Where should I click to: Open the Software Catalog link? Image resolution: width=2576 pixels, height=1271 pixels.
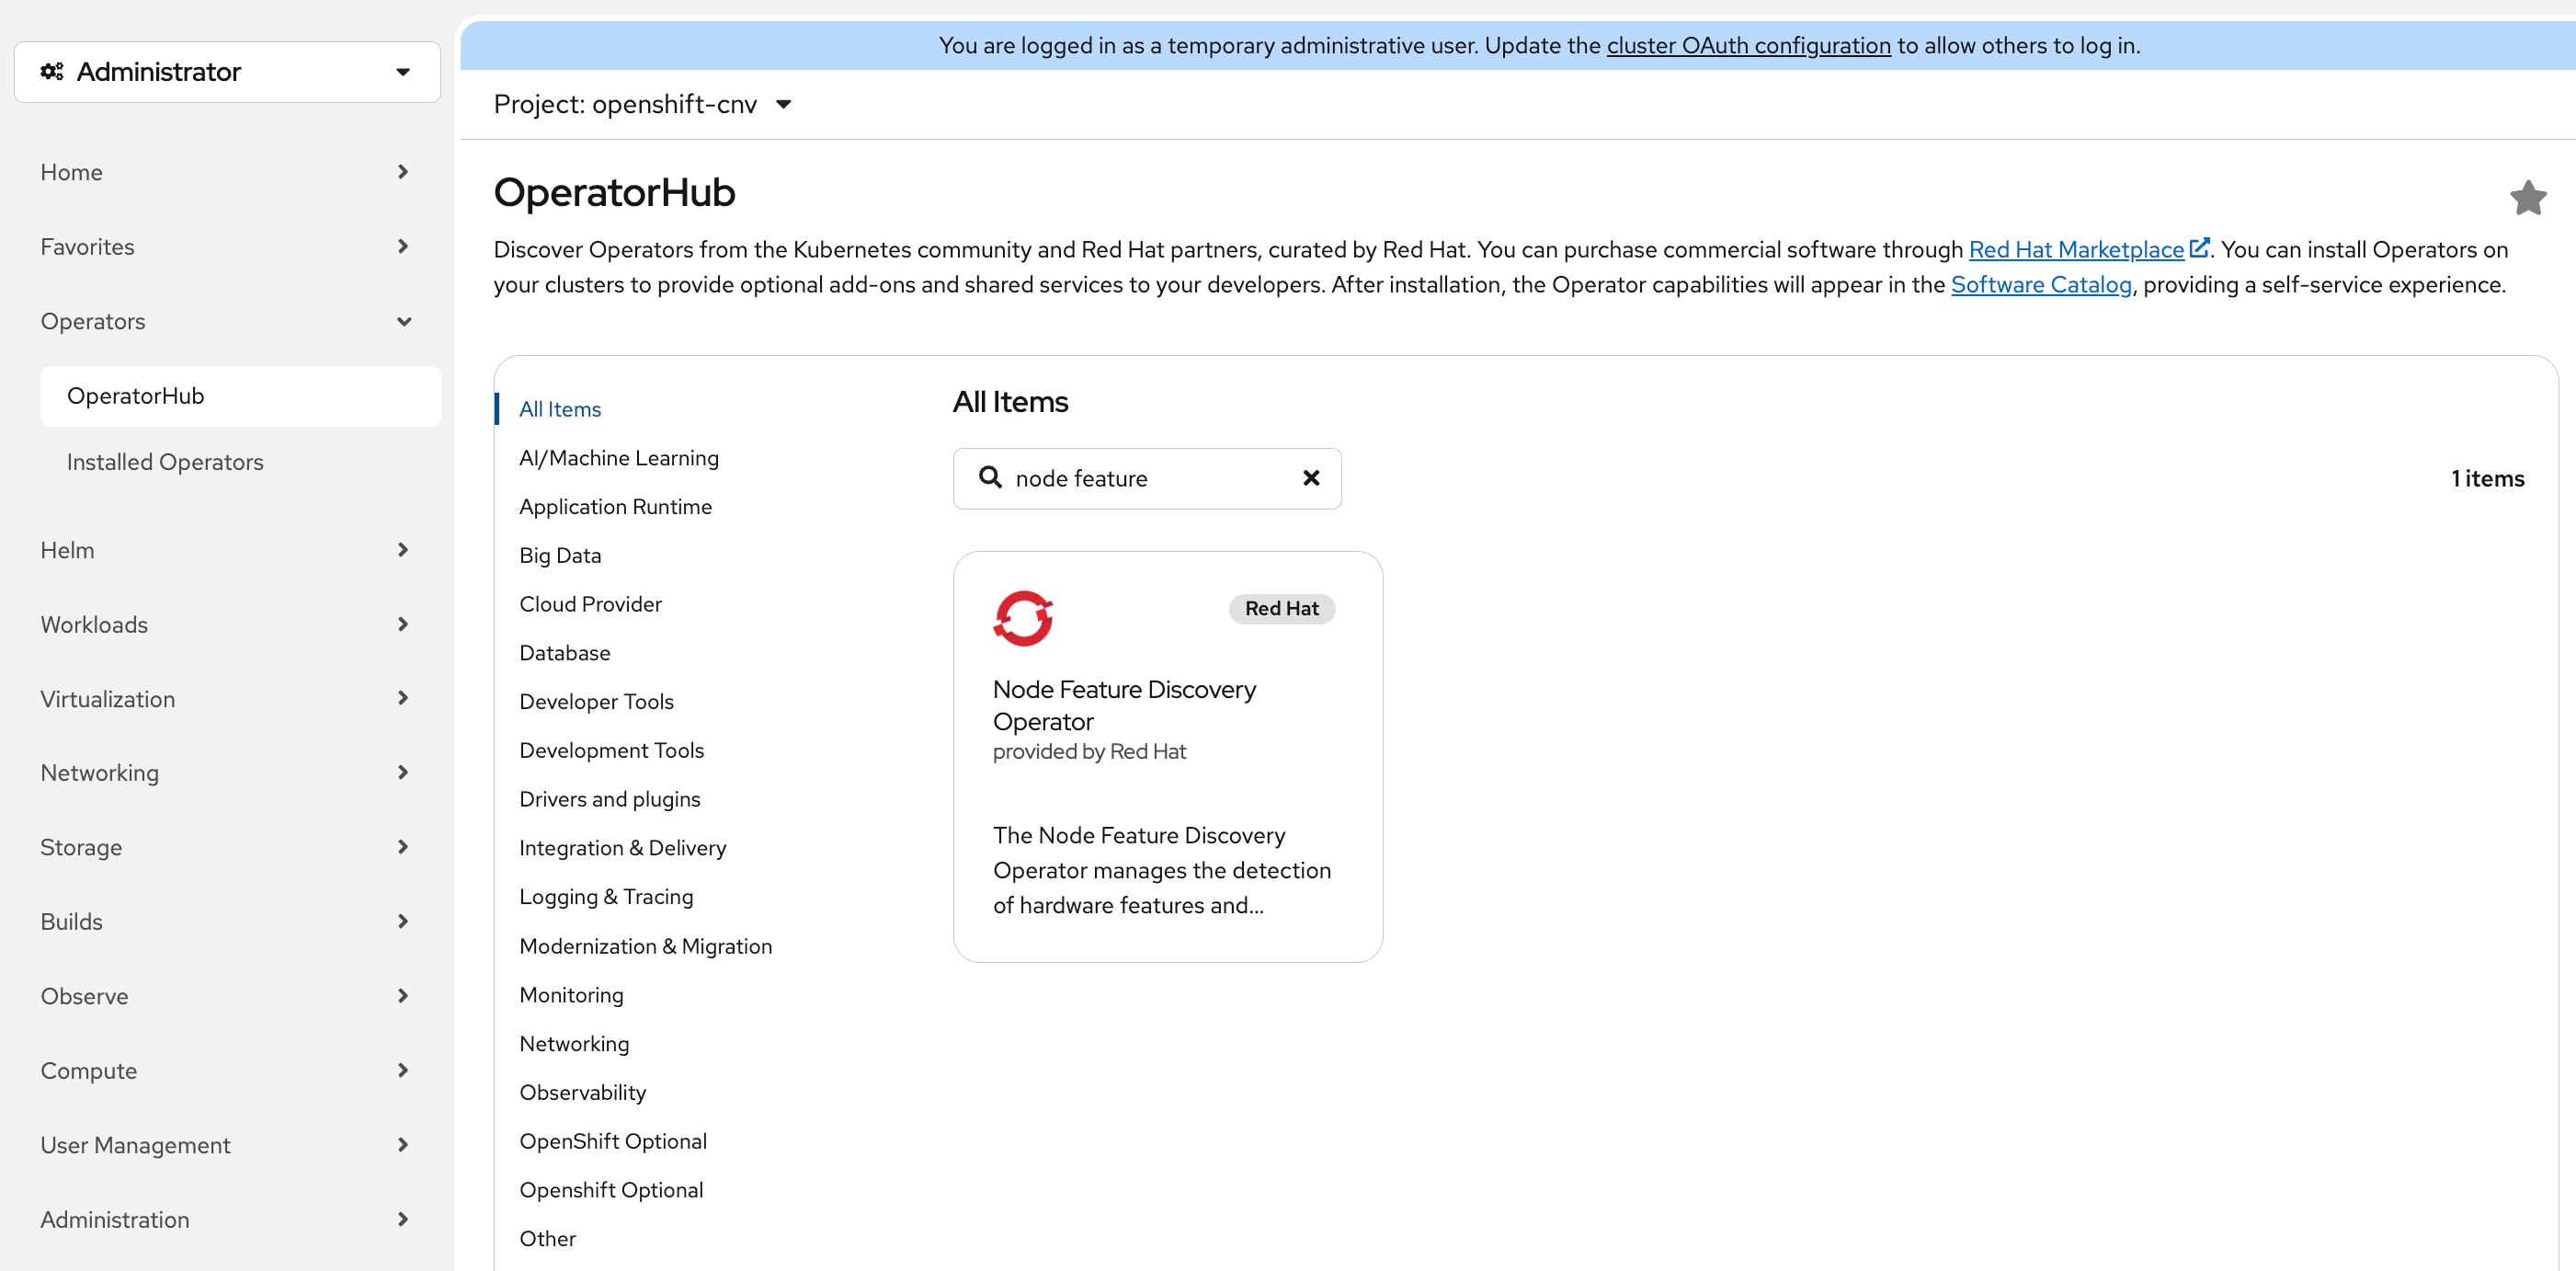(x=2040, y=284)
